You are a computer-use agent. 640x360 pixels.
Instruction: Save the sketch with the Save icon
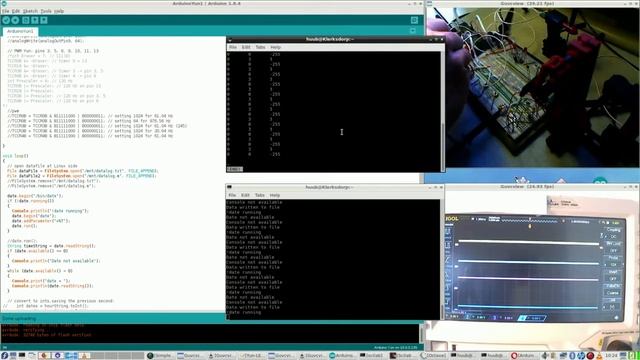[44, 20]
